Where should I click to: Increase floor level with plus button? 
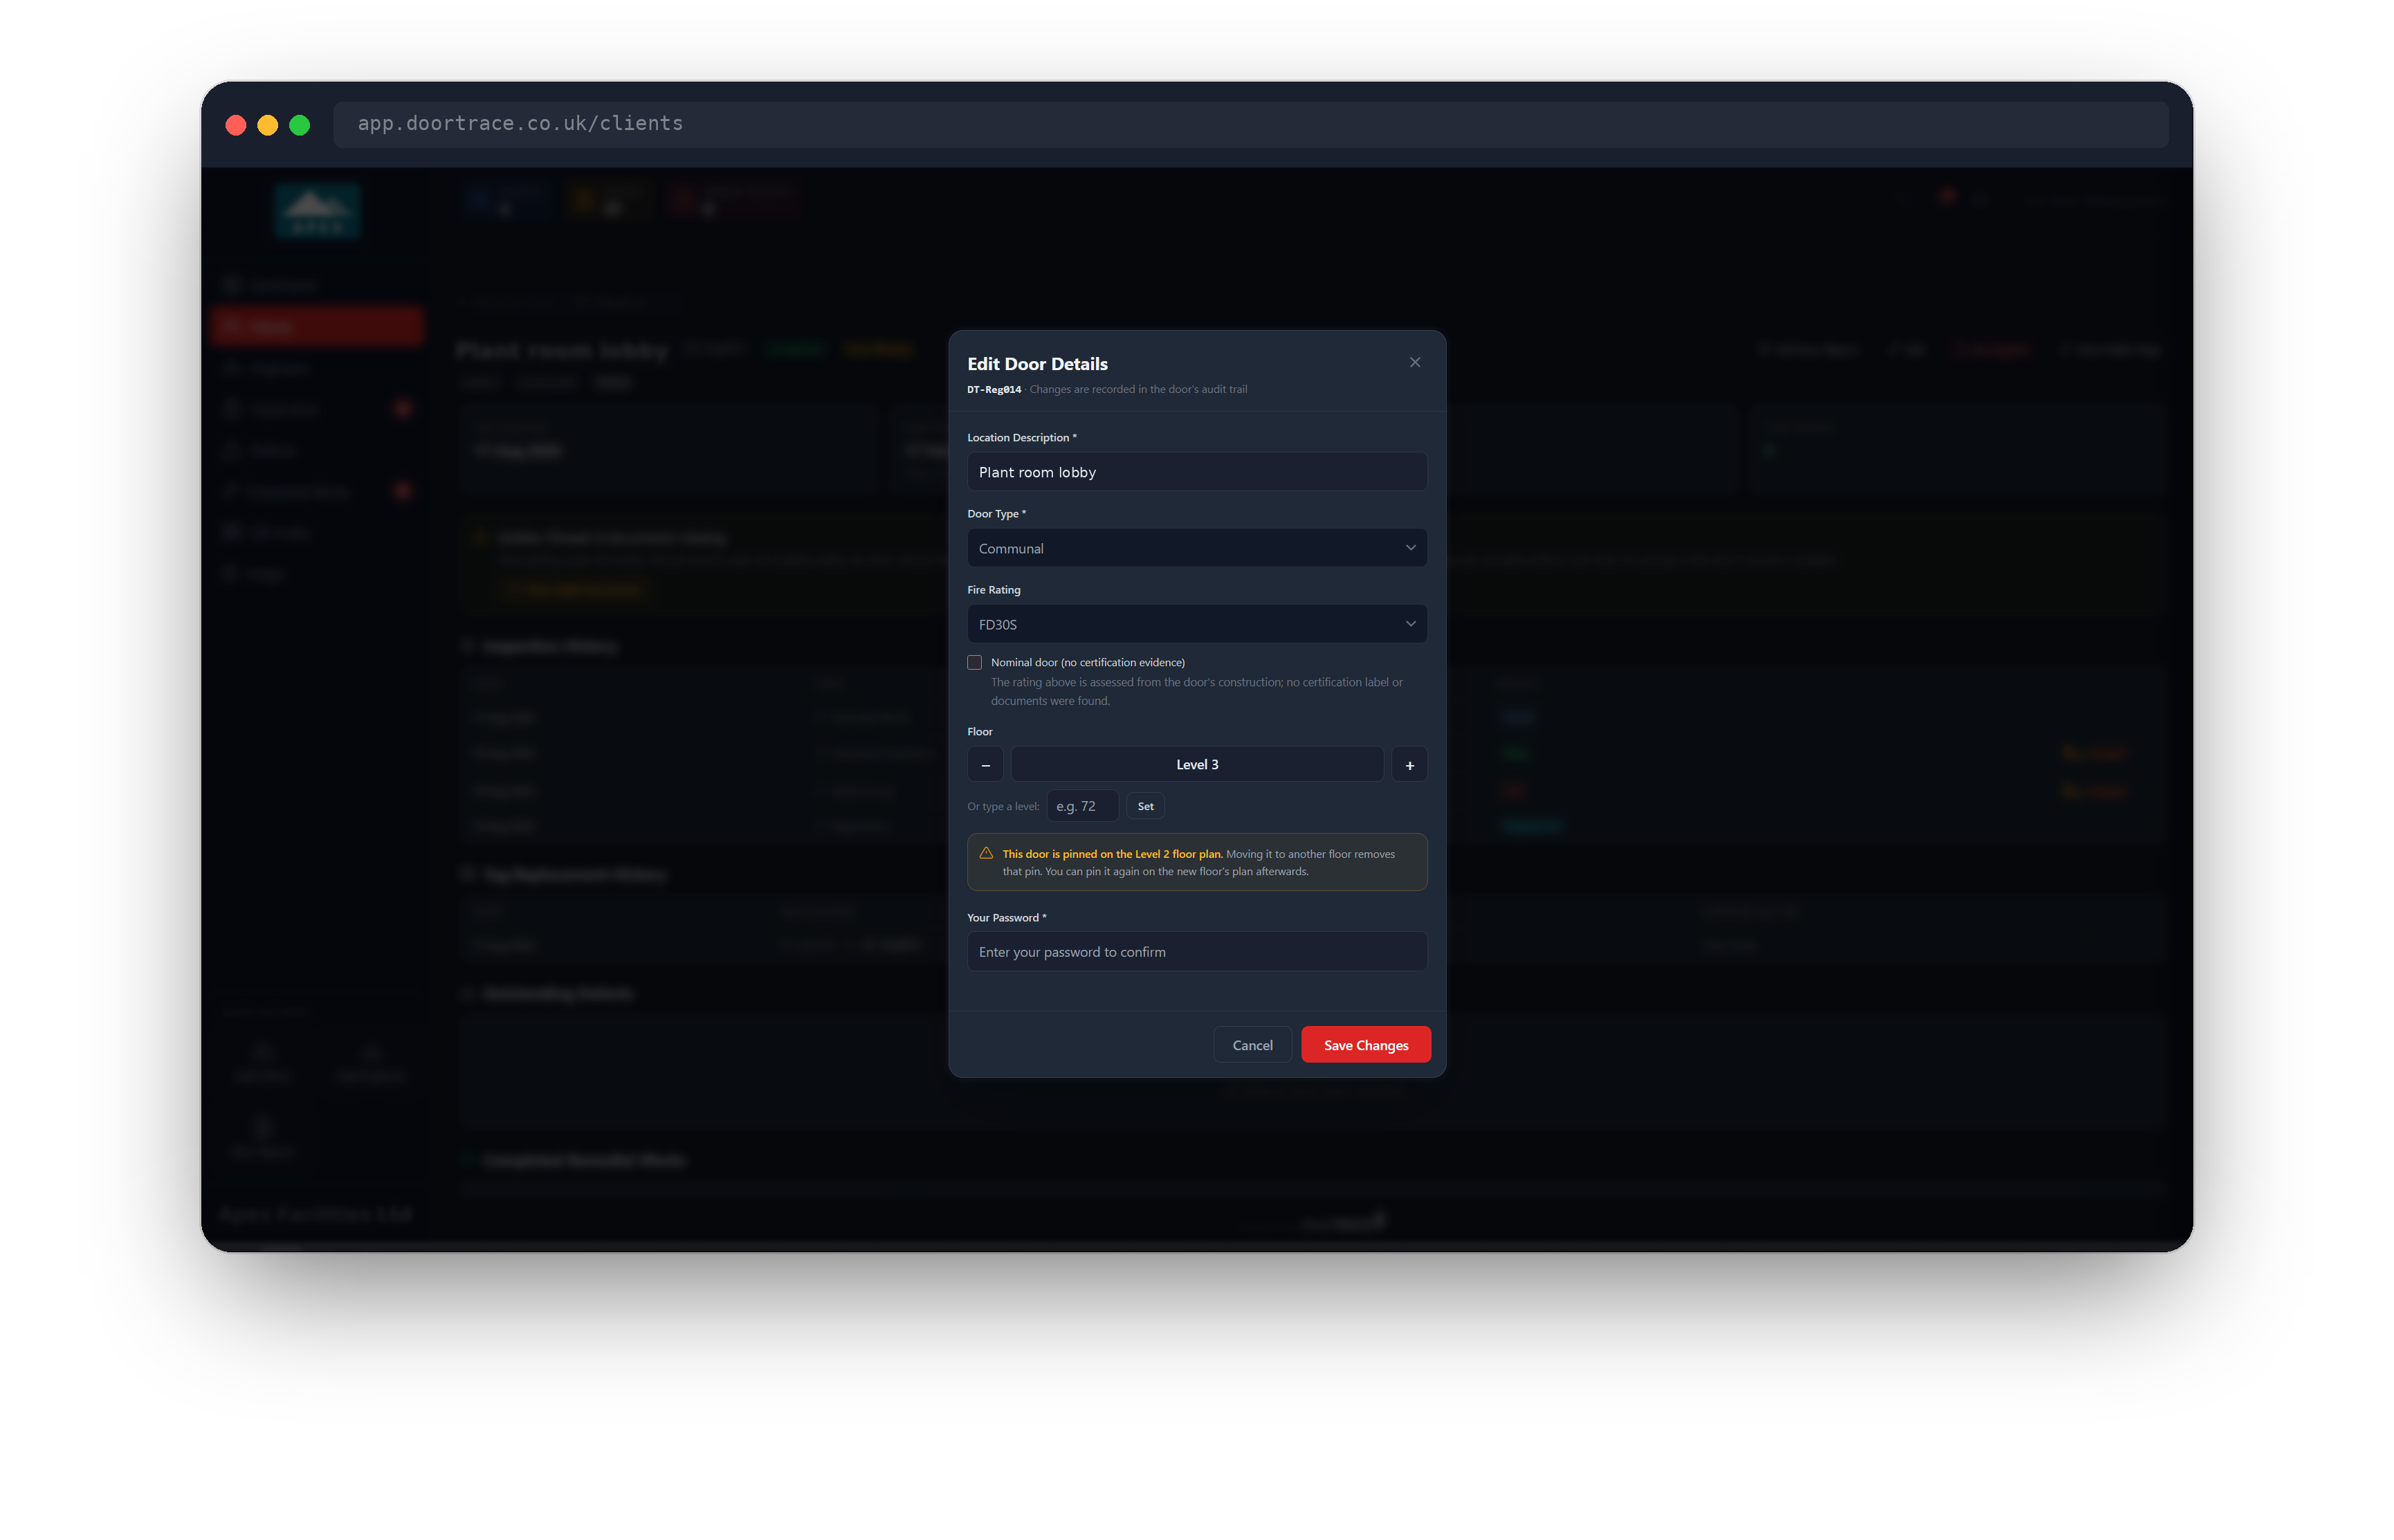point(1409,764)
